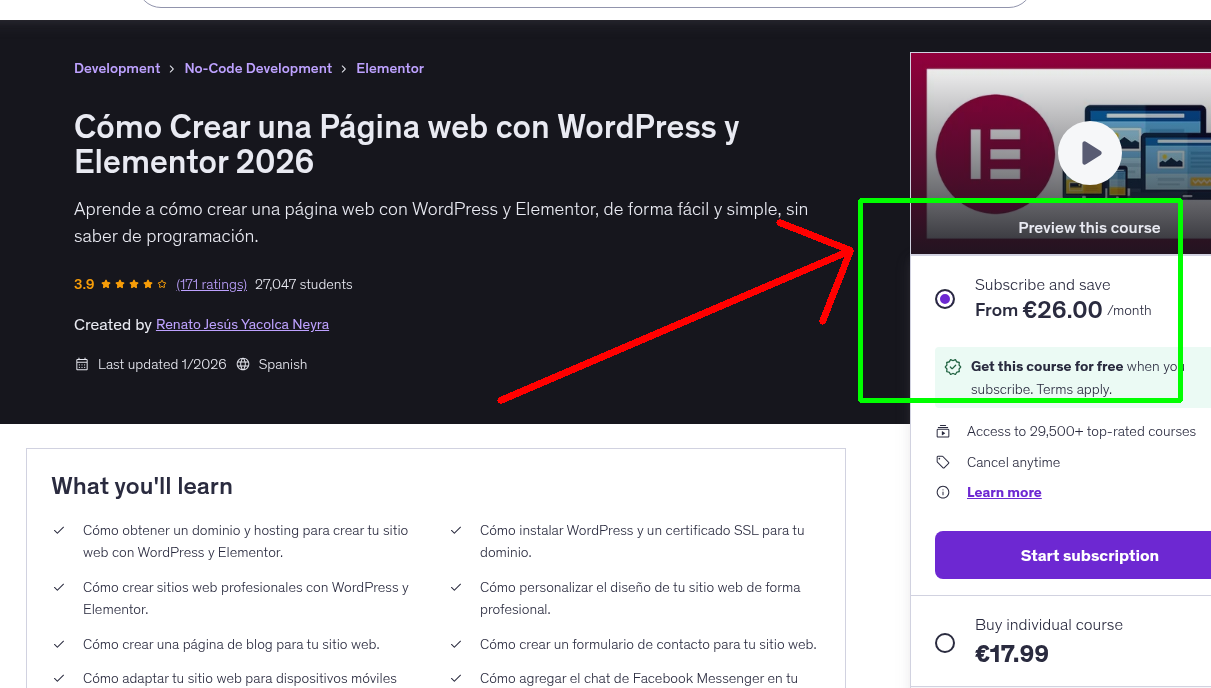
Task: Click checkmark beside 'personalizar el diseño'
Action: [x=456, y=587]
